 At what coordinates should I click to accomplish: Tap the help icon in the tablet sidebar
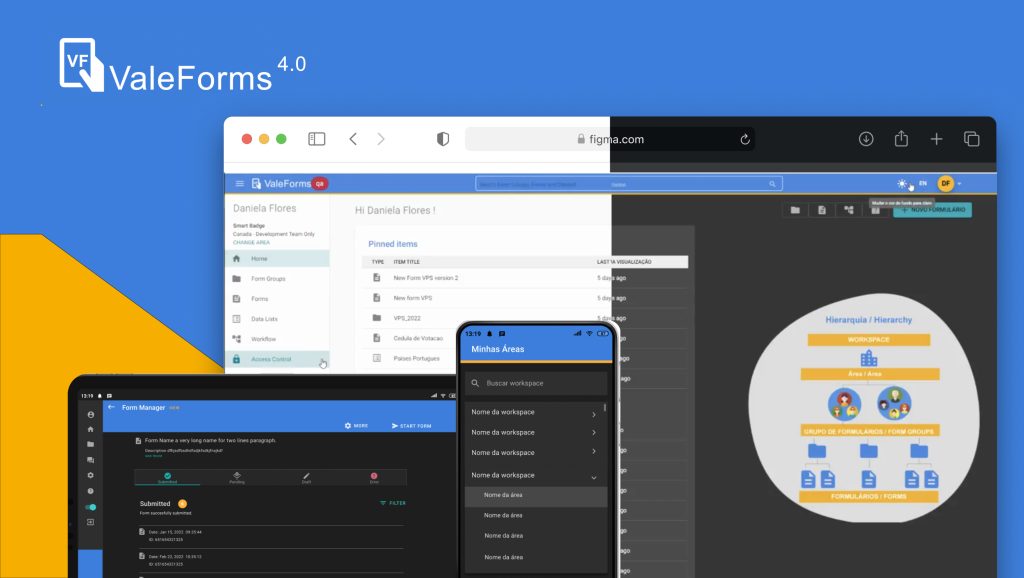pyautogui.click(x=91, y=491)
